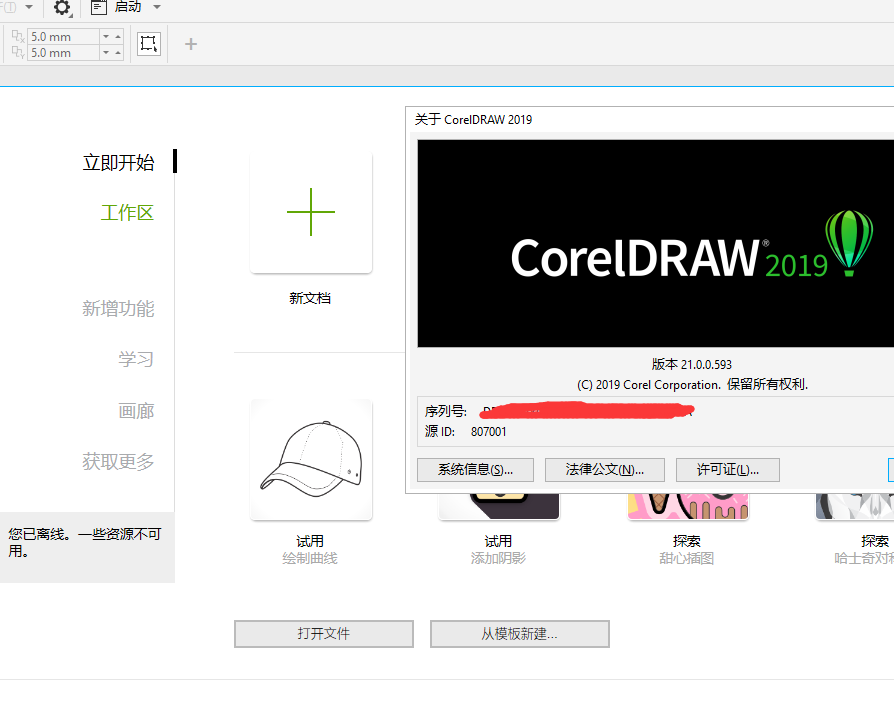Image resolution: width=894 pixels, height=725 pixels.
Task: Click the 许可证(L)... button
Action: [727, 470]
